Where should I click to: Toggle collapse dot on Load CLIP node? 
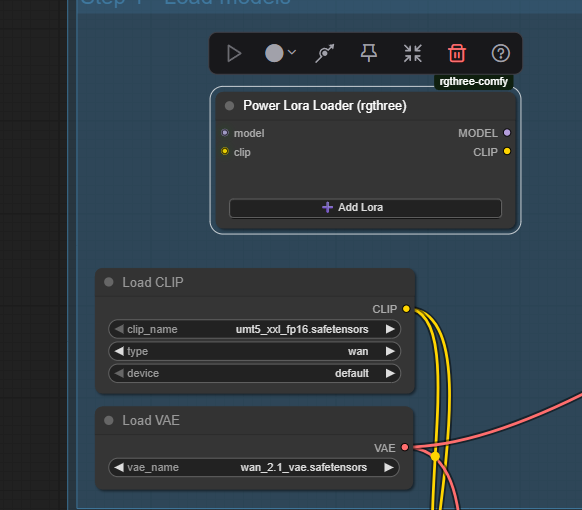click(x=109, y=282)
